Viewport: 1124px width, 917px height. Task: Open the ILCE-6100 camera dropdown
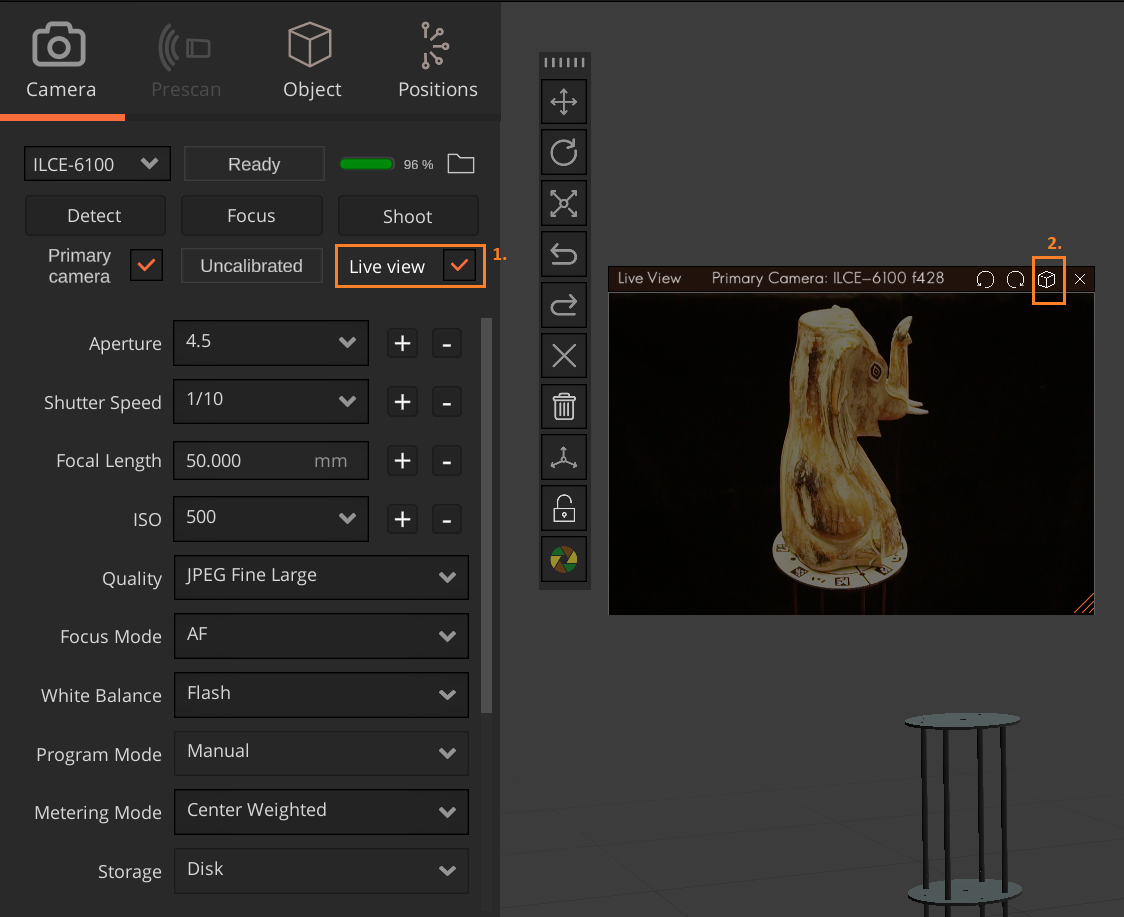pyautogui.click(x=97, y=164)
